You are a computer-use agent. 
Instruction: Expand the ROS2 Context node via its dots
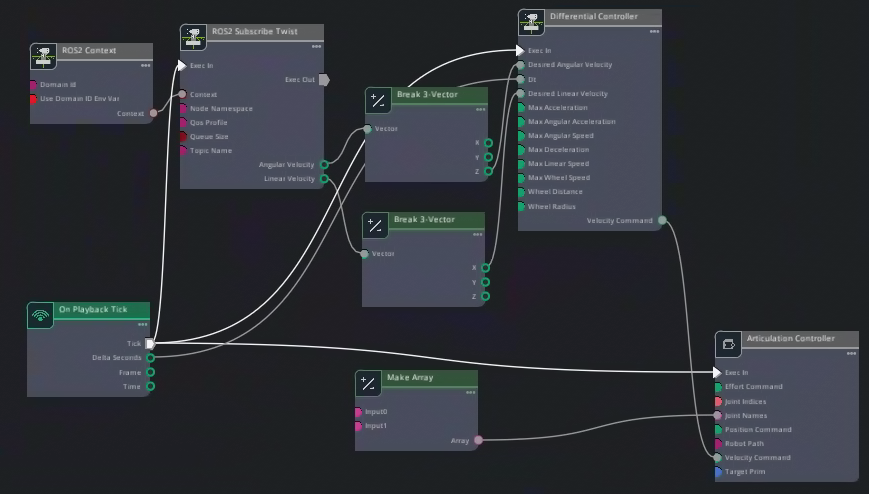[x=145, y=66]
